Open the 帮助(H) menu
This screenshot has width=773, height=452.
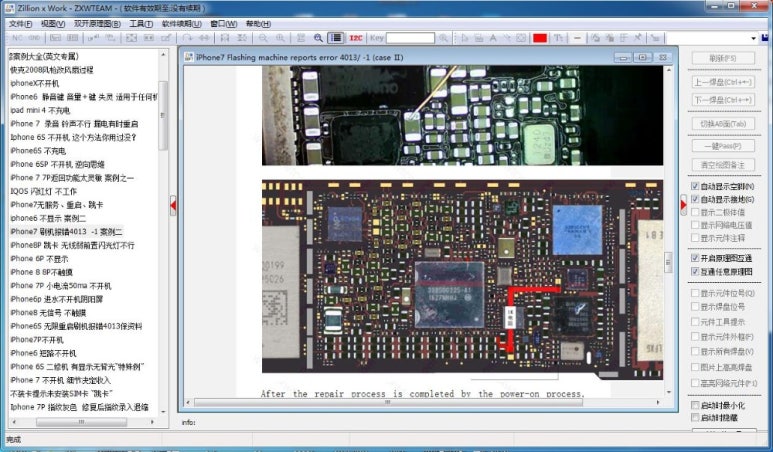point(258,24)
